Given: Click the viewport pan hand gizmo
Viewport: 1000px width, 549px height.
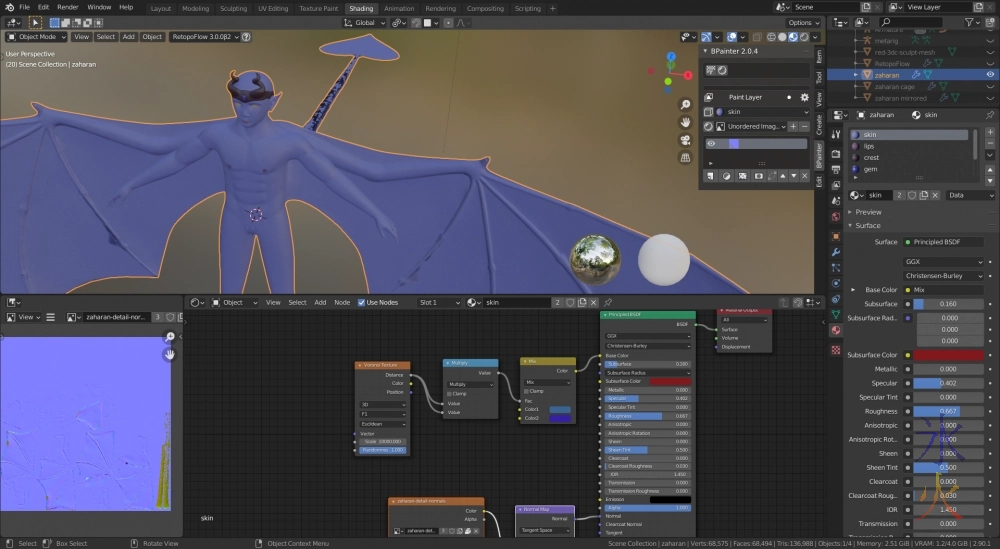Looking at the screenshot, I should [x=685, y=122].
